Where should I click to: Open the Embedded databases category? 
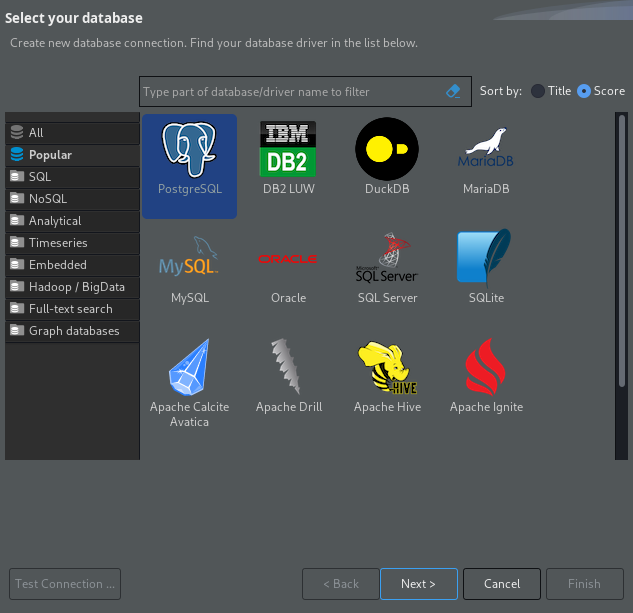coord(72,265)
